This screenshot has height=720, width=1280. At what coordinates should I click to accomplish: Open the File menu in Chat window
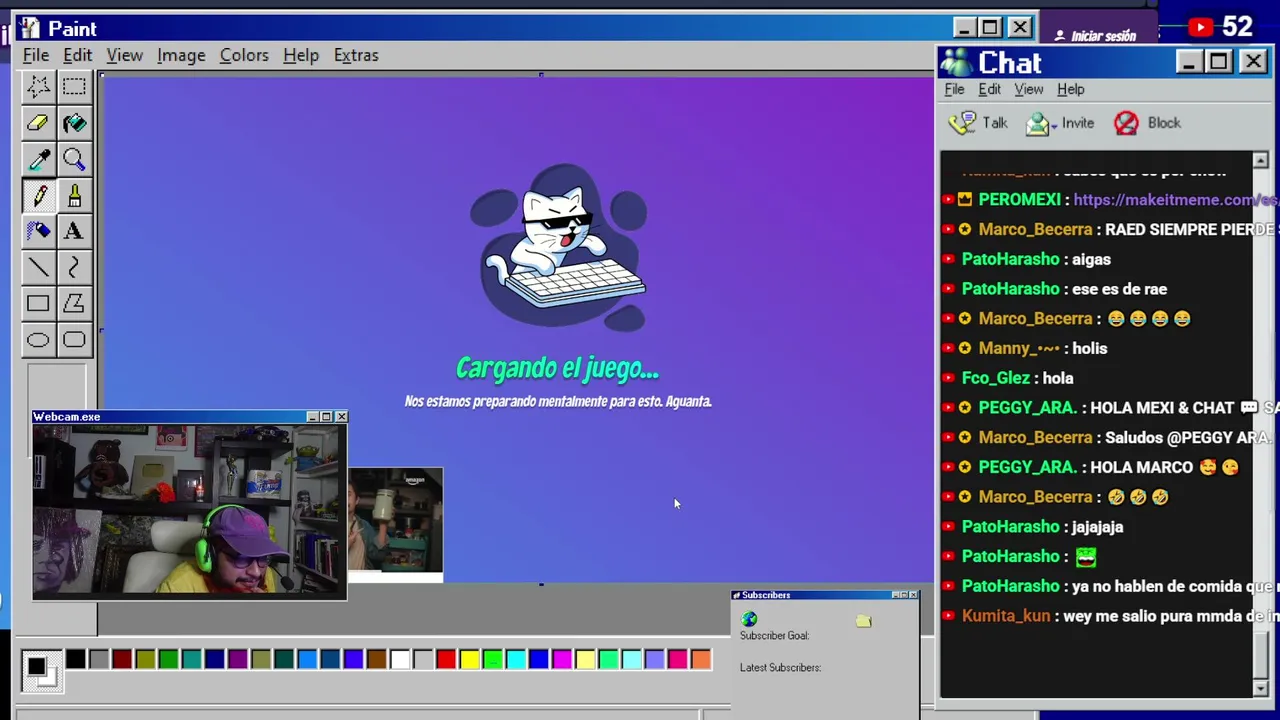coord(954,89)
